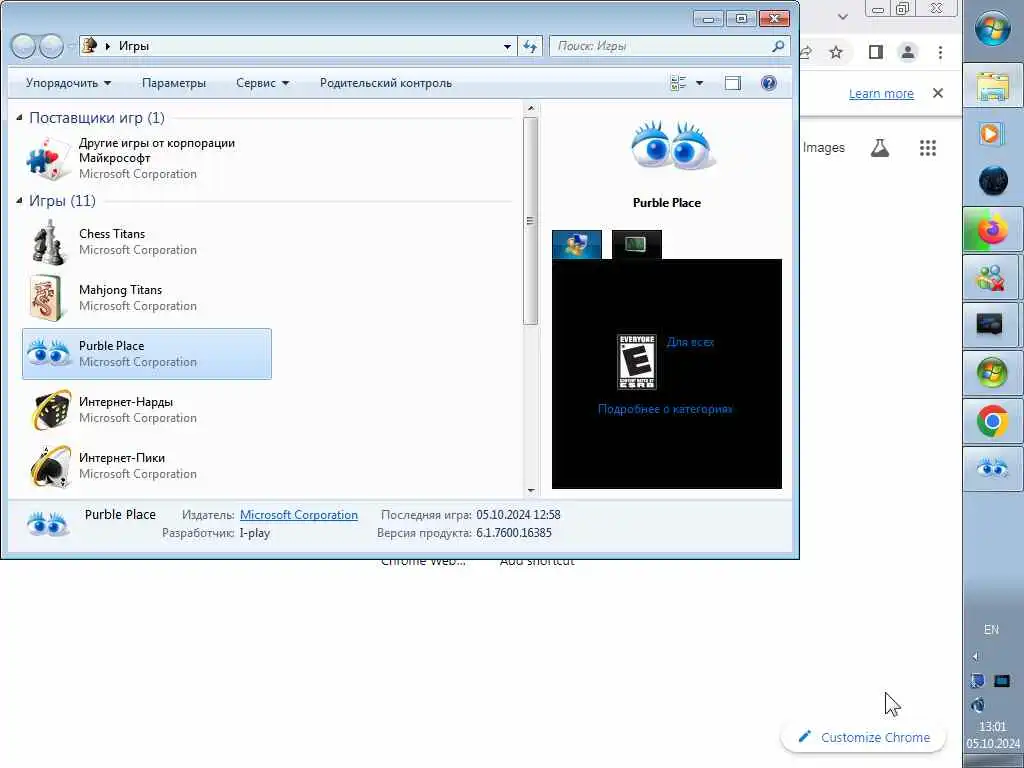This screenshot has height=768, width=1024.
Task: Click the Purble Place eyes icon in list
Action: (48, 353)
